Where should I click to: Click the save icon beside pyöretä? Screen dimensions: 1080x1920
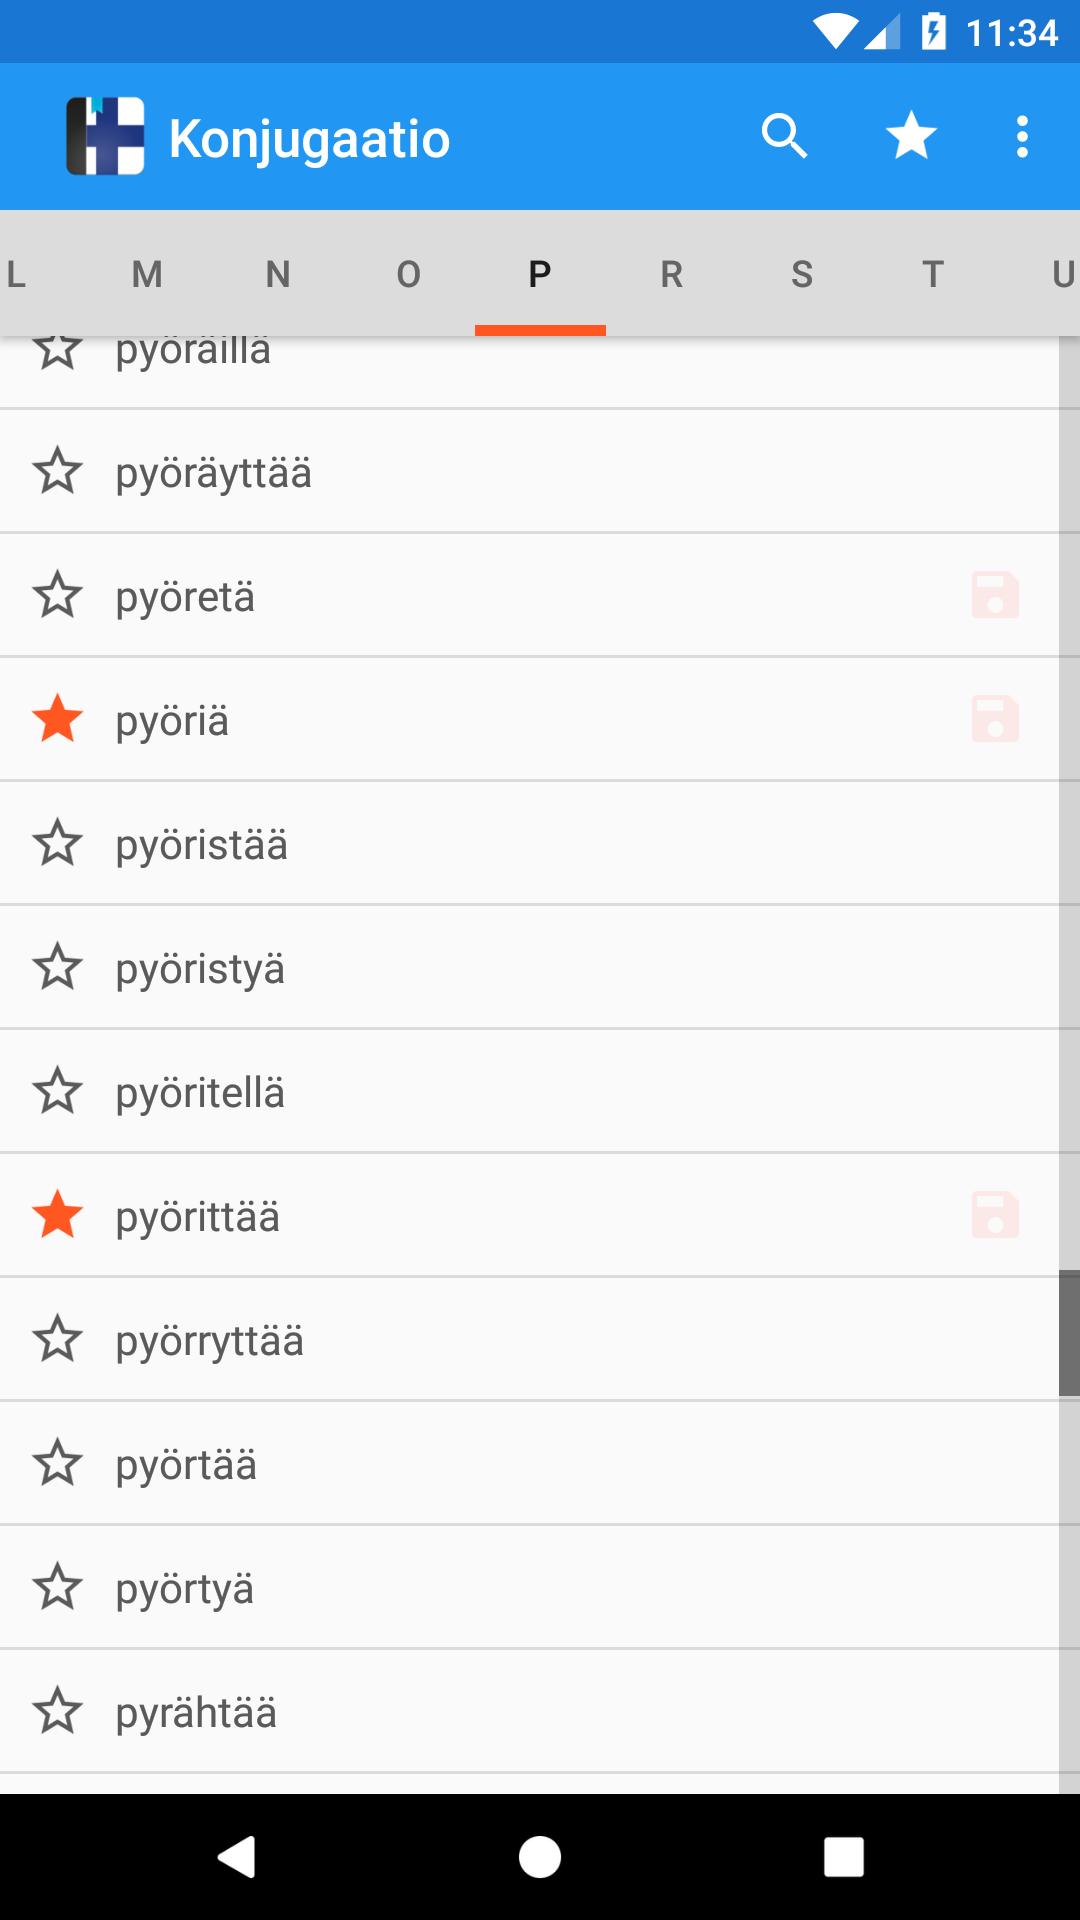(x=995, y=596)
